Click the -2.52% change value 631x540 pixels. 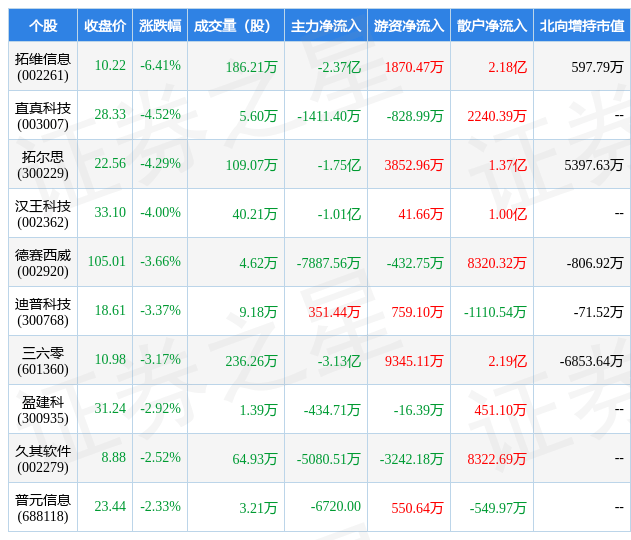(161, 457)
